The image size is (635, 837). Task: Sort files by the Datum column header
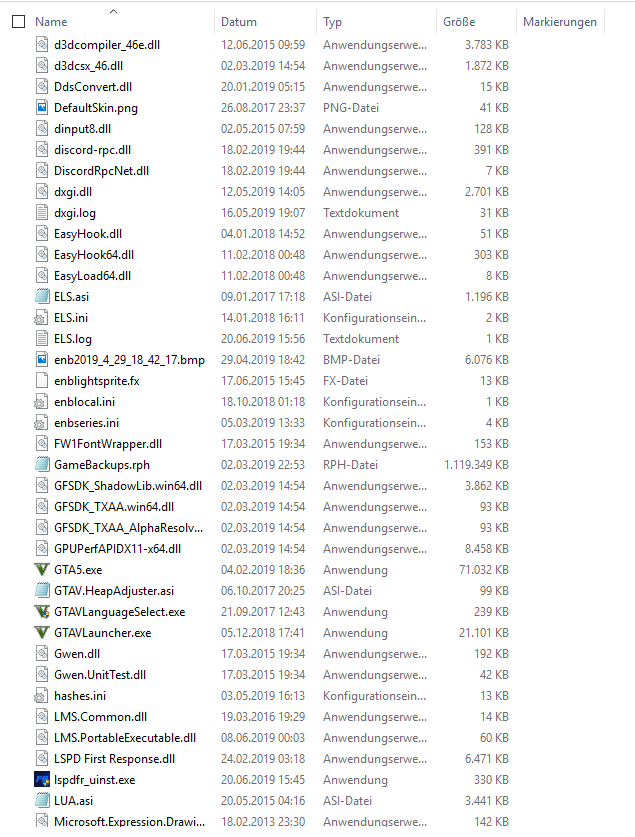(239, 22)
